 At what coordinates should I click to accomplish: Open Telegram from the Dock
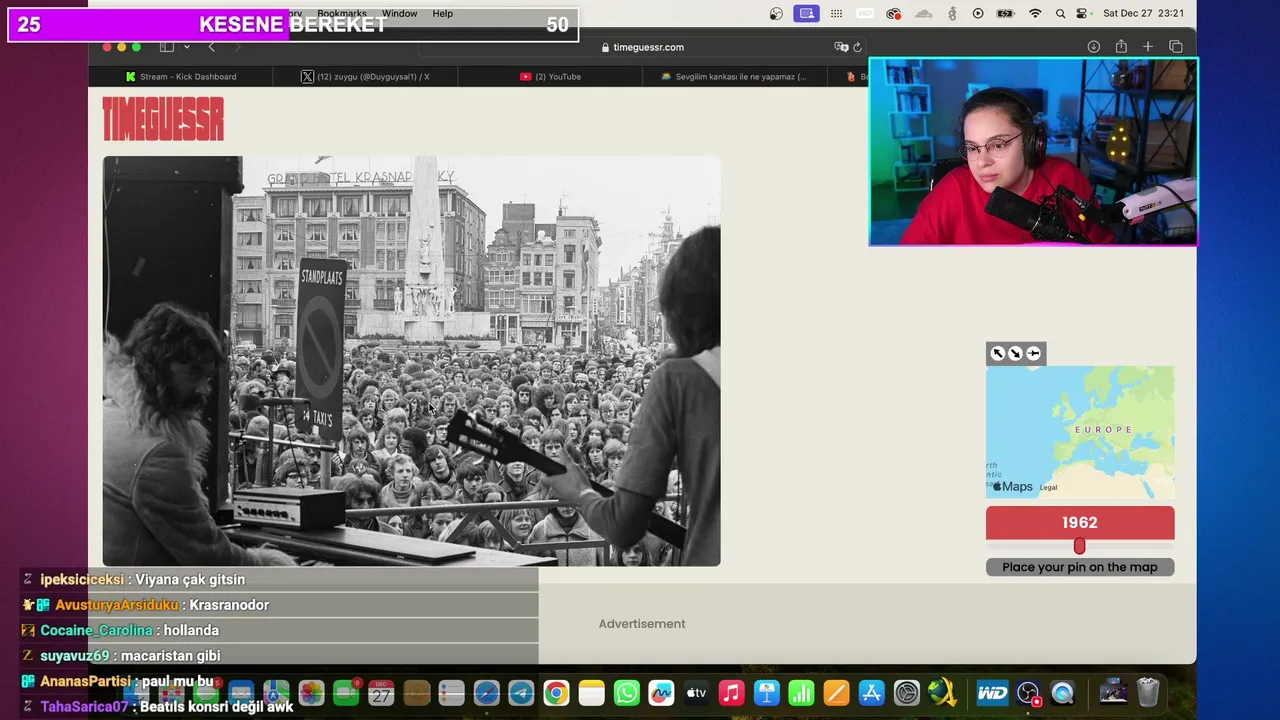coord(521,692)
